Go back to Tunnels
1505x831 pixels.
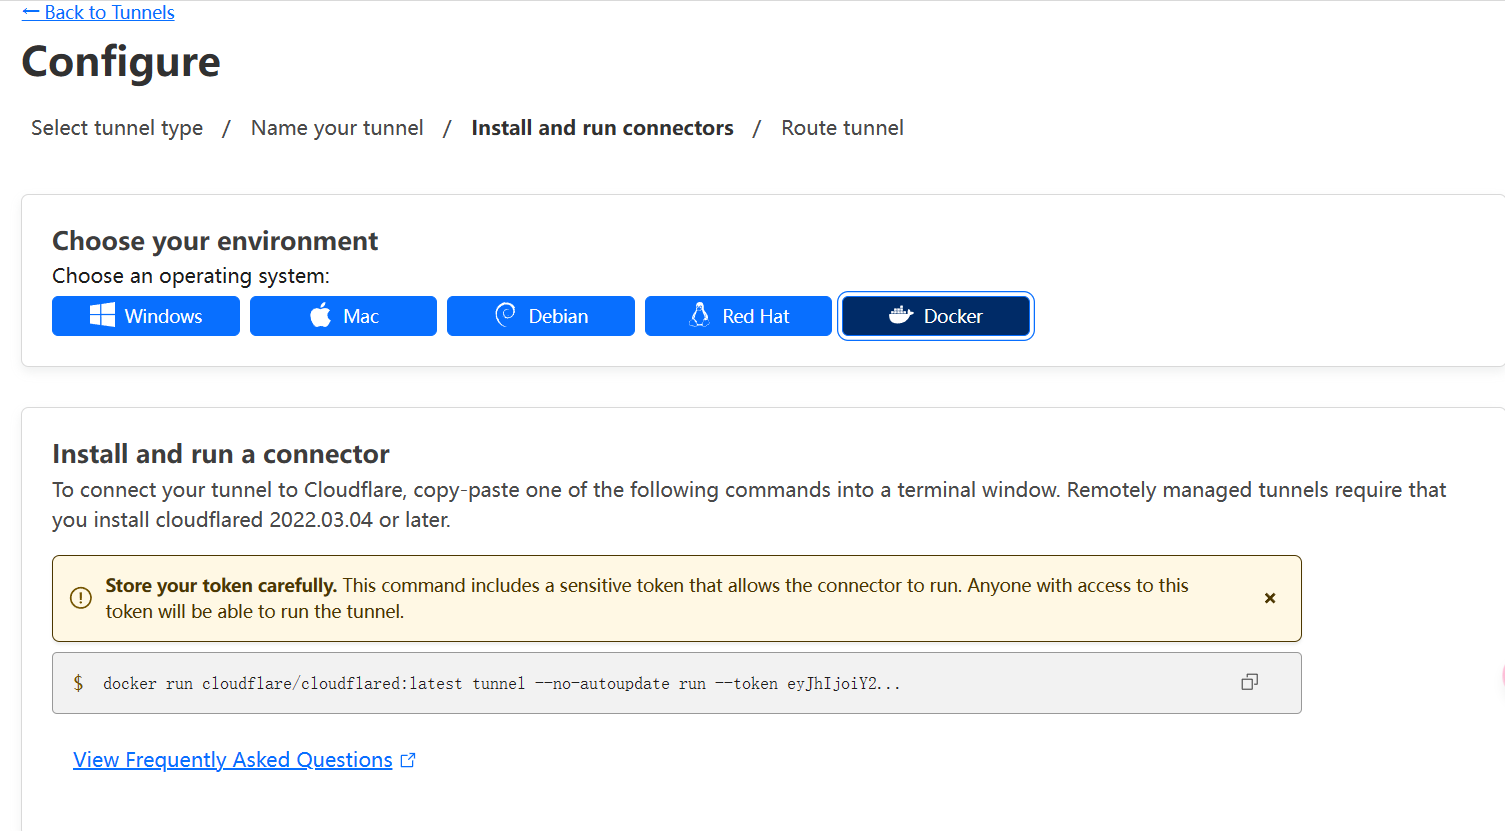[x=98, y=13]
